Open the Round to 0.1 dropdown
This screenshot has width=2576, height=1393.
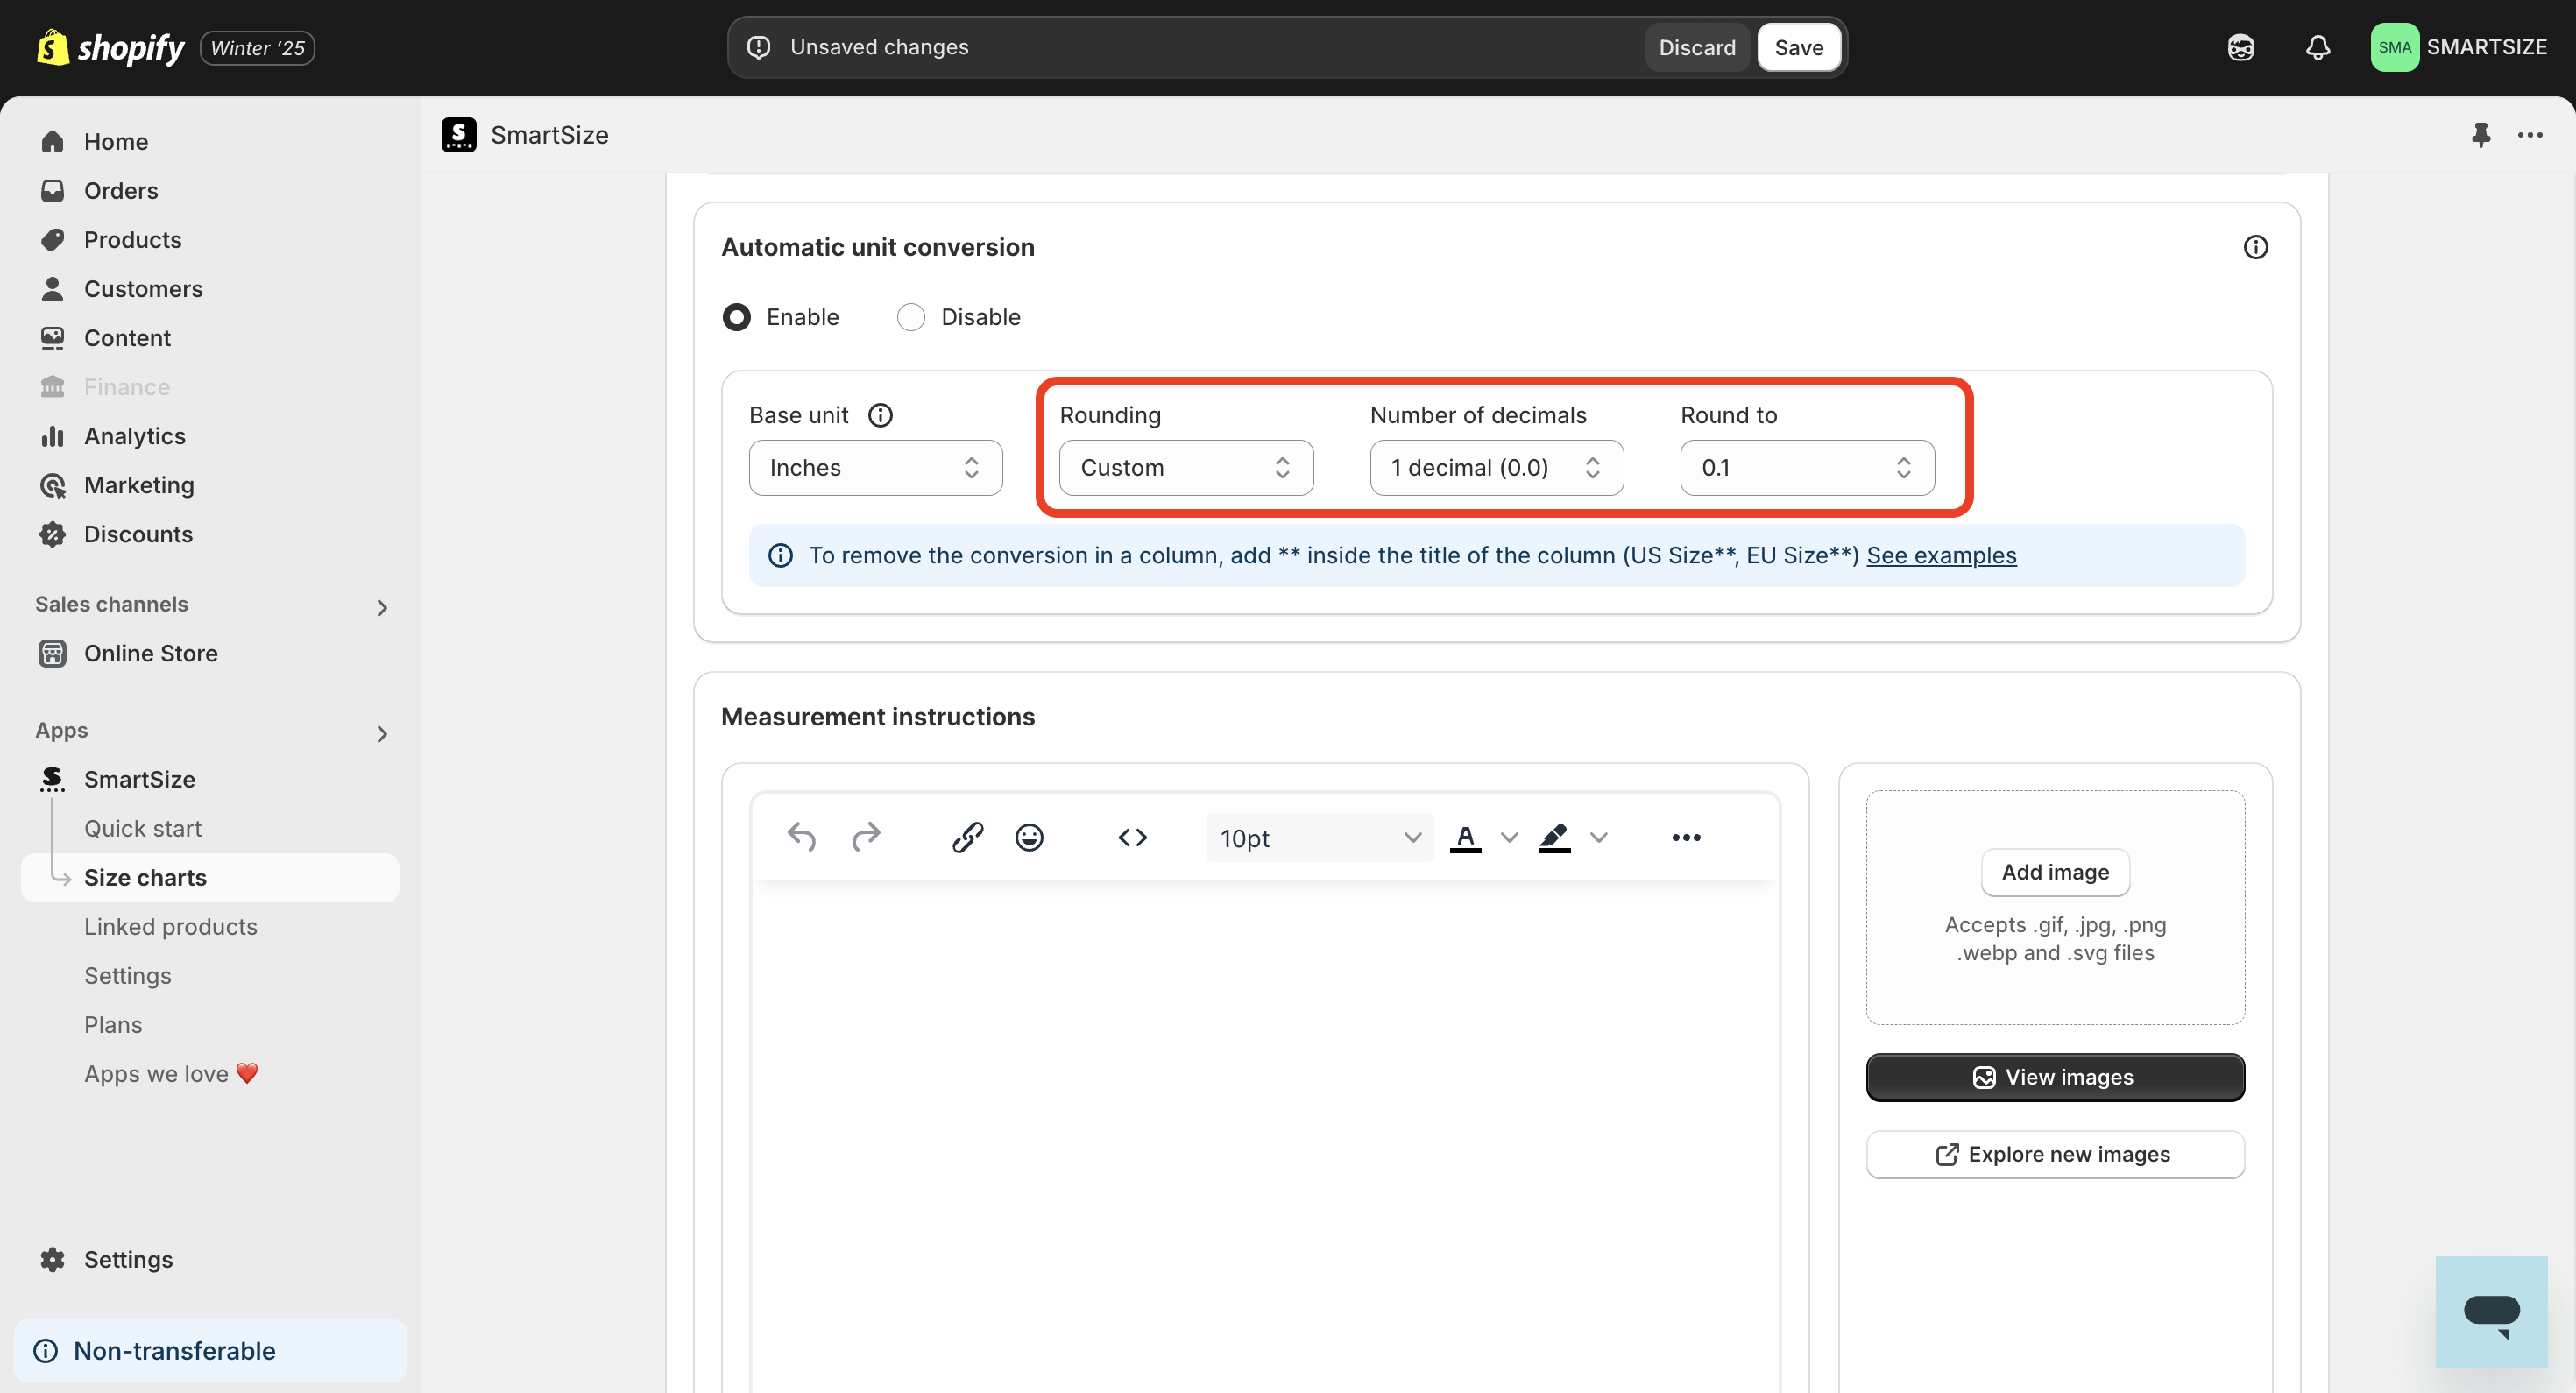1807,467
